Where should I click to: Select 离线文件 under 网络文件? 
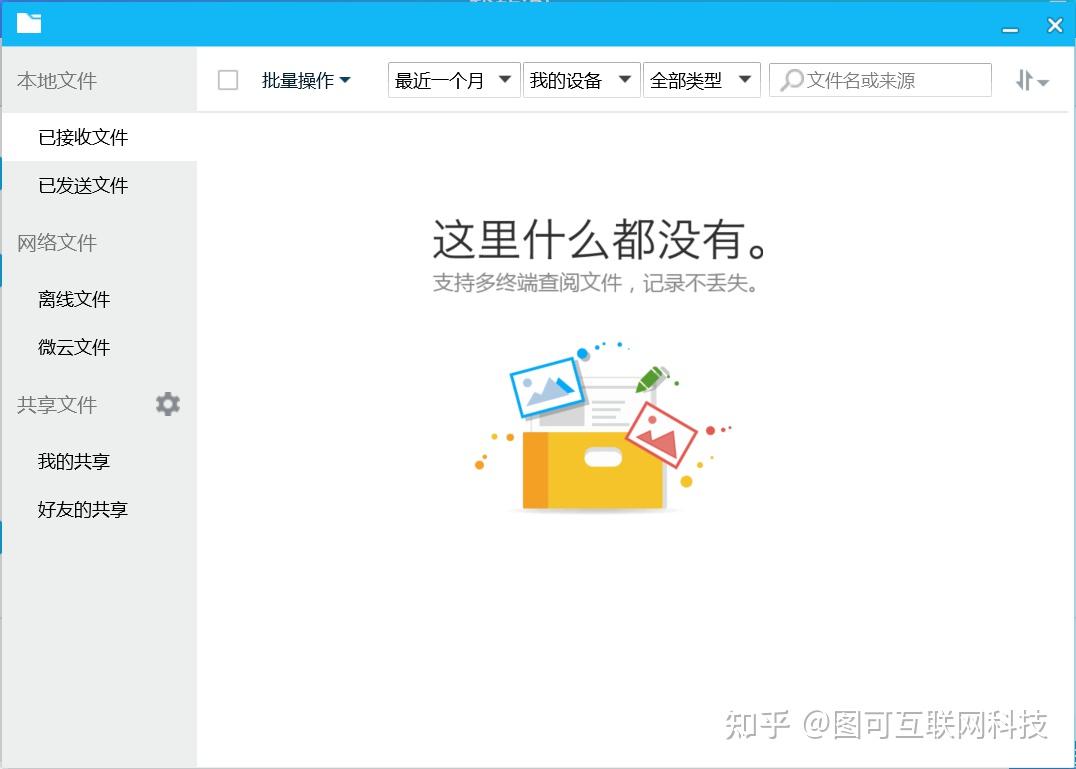click(x=73, y=299)
